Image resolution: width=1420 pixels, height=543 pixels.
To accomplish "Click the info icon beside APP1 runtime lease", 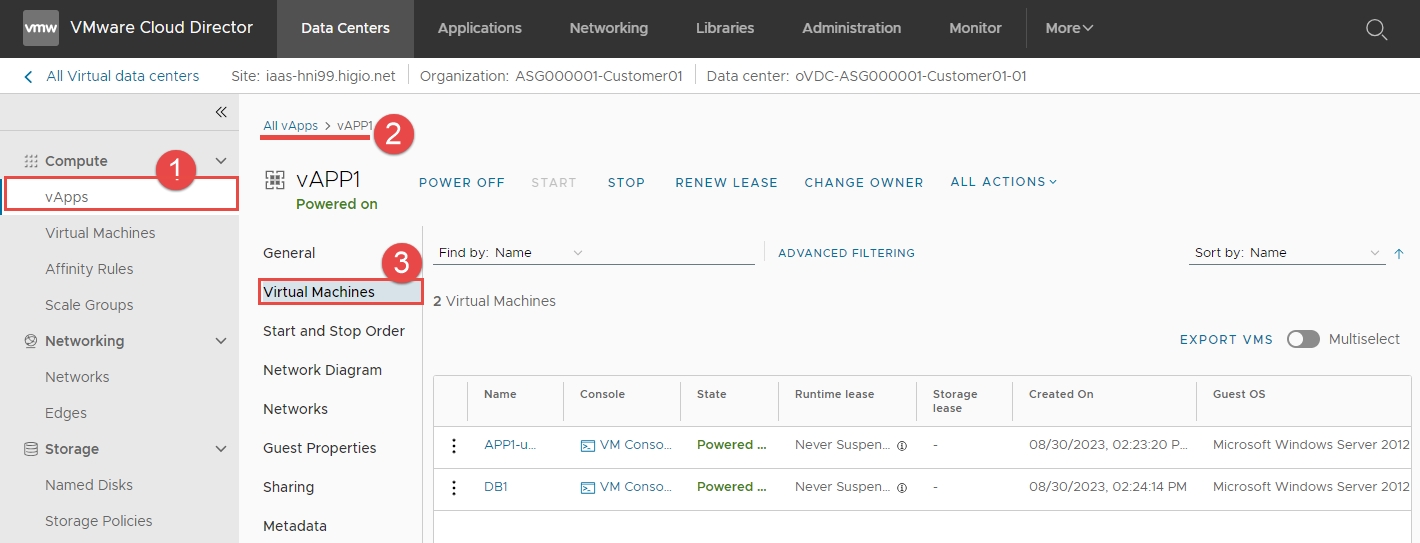I will click(902, 446).
